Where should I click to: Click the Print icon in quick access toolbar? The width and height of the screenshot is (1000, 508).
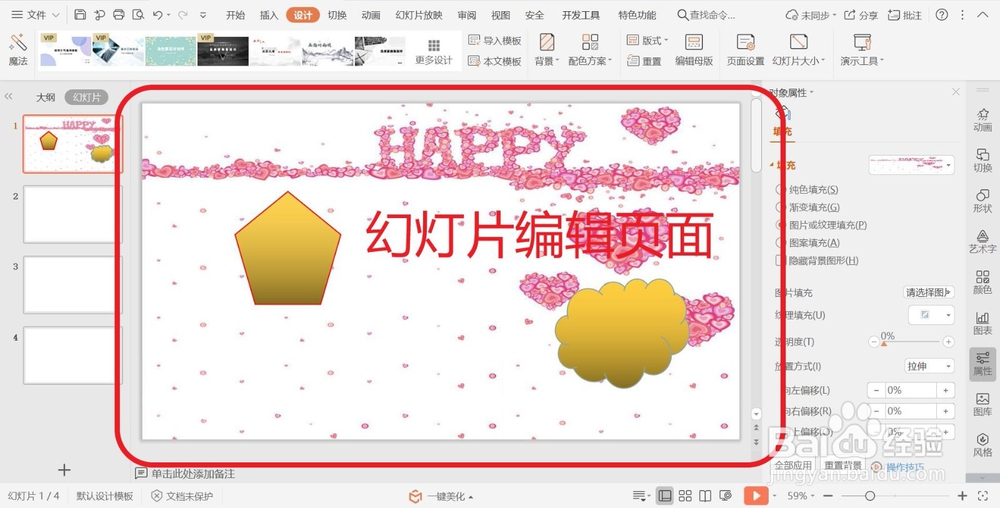pyautogui.click(x=119, y=15)
